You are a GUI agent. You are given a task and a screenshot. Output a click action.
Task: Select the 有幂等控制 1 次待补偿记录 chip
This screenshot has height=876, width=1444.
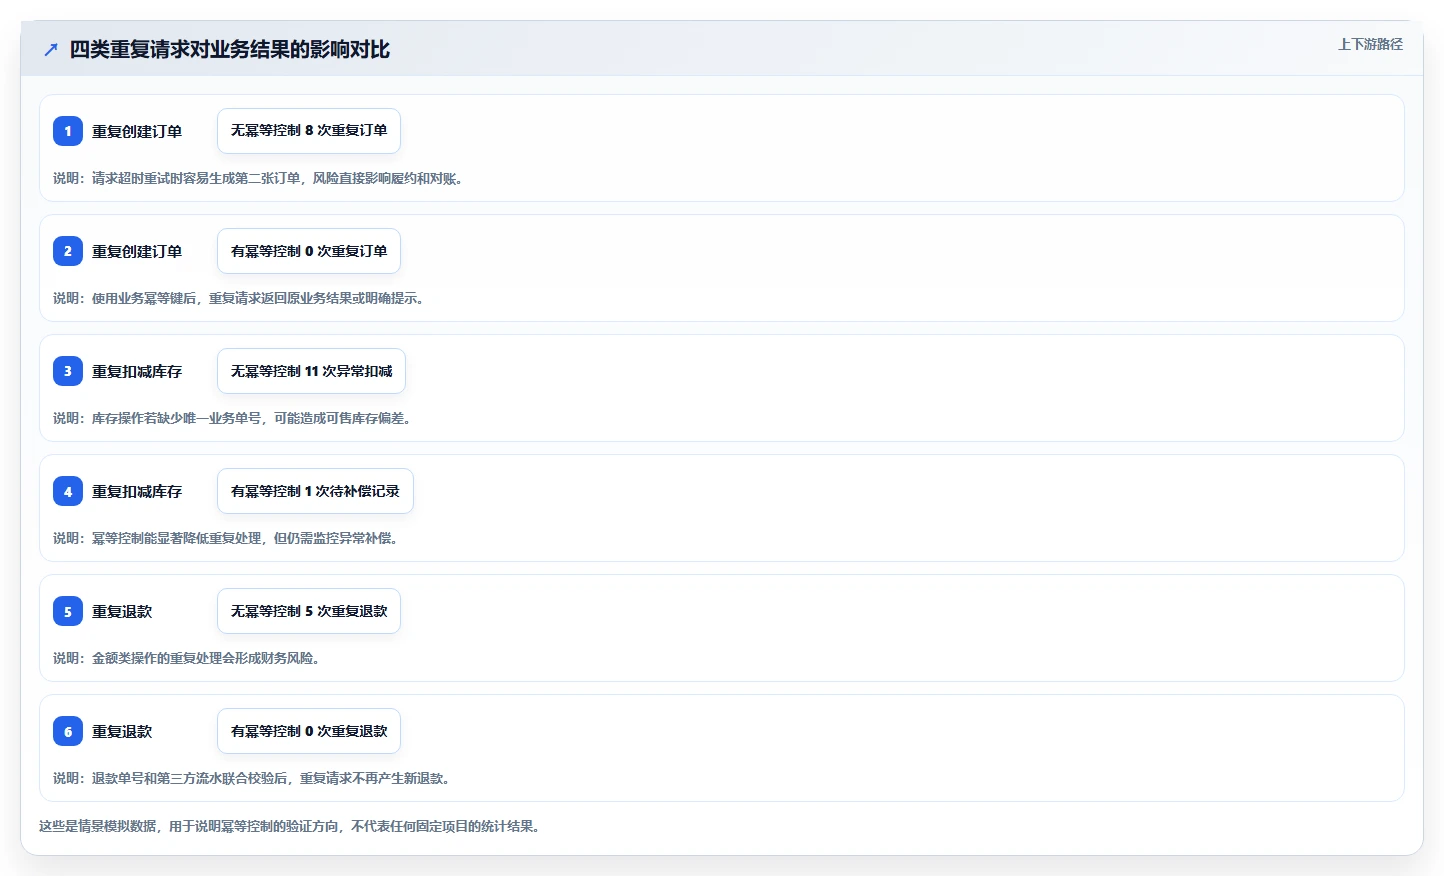[315, 491]
